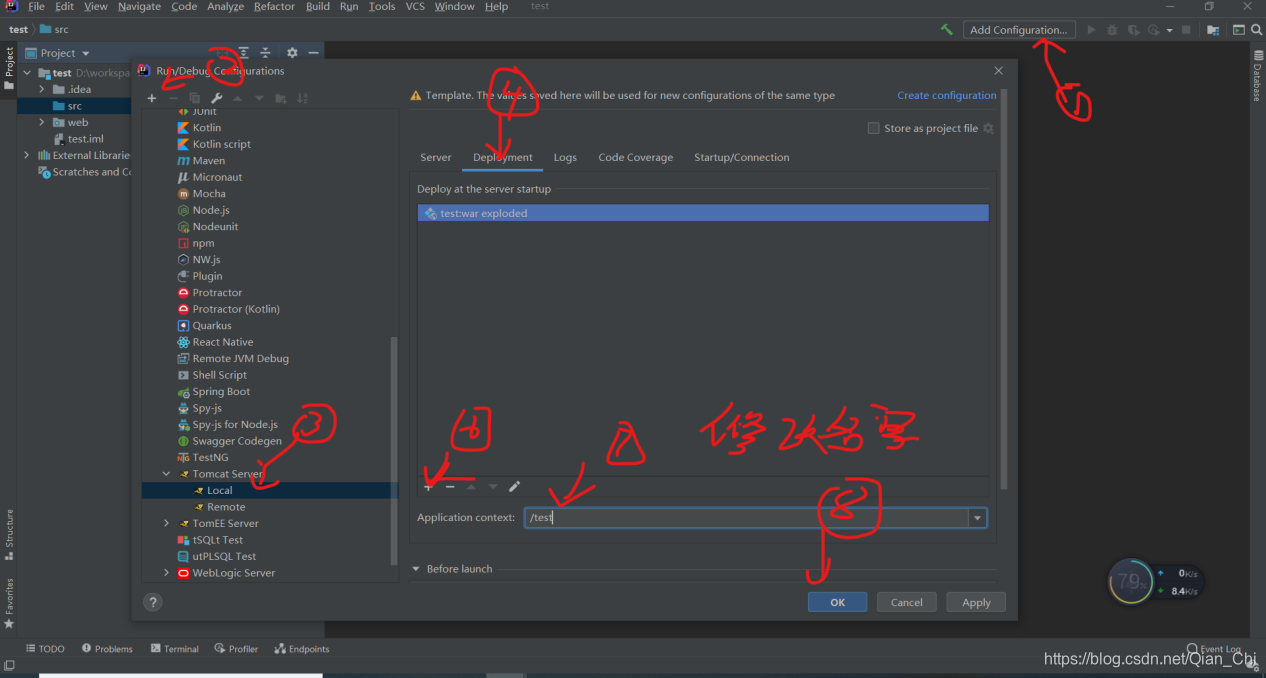Click the Add Configuration... button
The width and height of the screenshot is (1266, 678).
(x=1019, y=30)
